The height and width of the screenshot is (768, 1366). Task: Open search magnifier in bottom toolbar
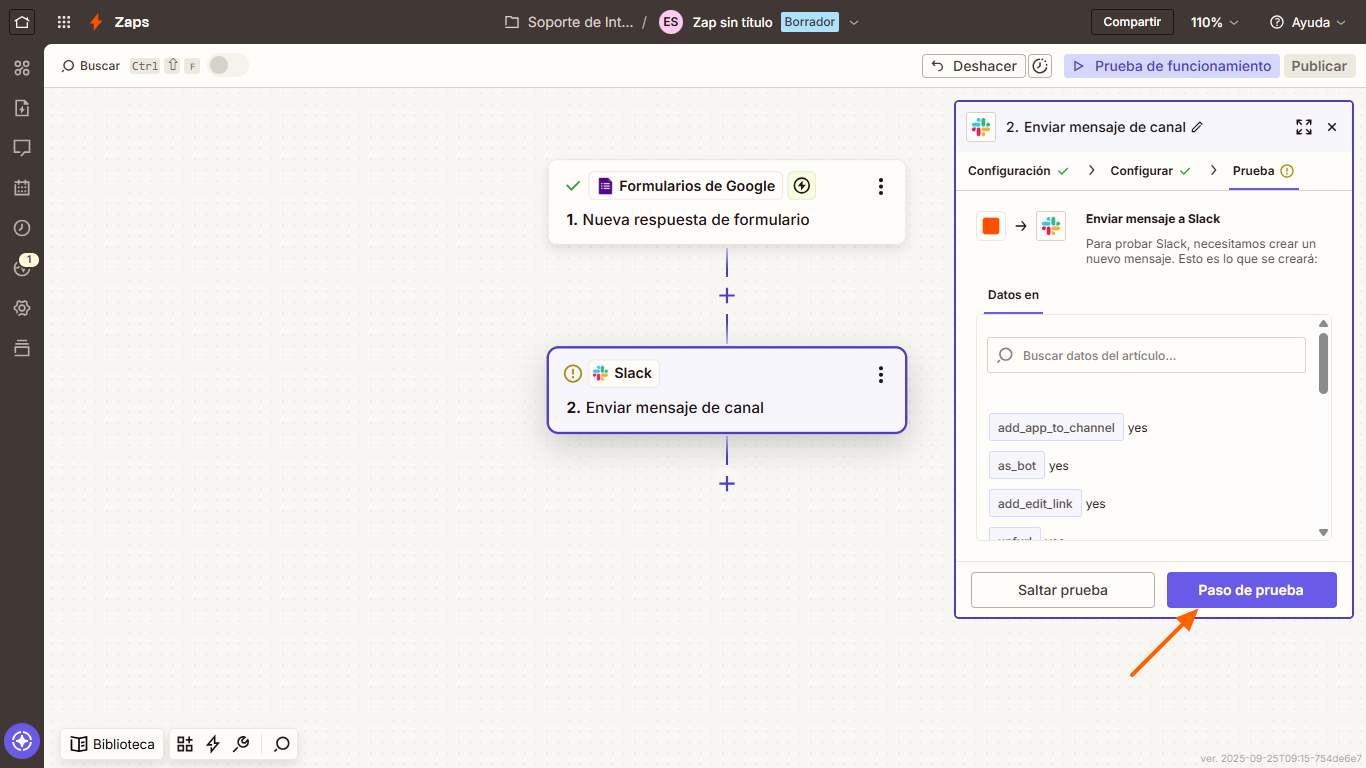pyautogui.click(x=281, y=744)
